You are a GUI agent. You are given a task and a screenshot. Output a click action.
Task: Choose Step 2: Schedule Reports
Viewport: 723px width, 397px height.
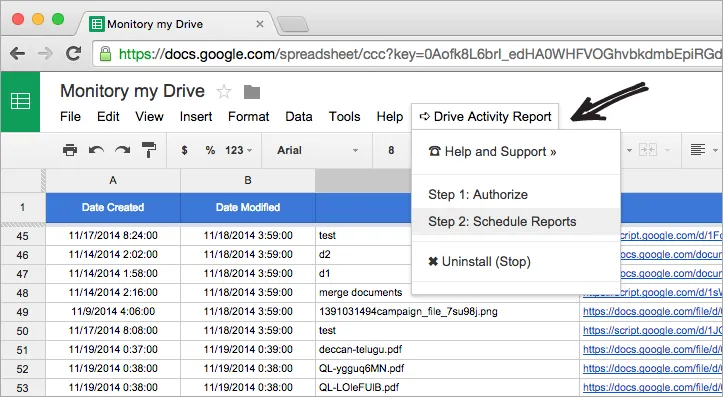[516, 222]
